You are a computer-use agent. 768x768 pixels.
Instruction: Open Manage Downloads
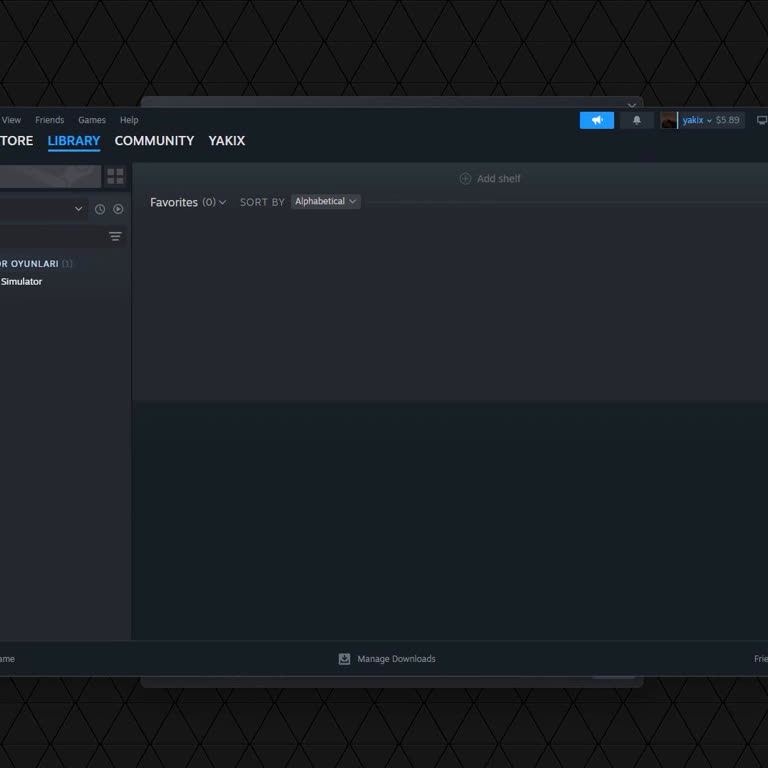coord(387,659)
